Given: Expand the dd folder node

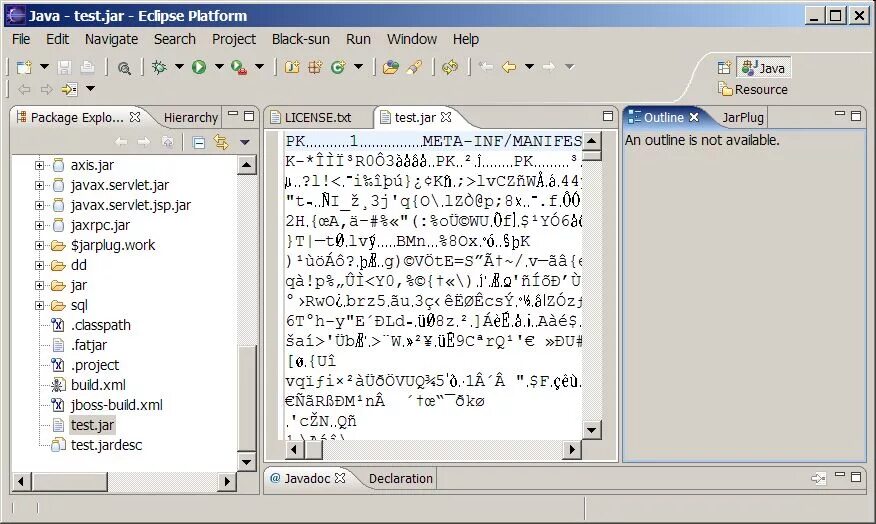Looking at the screenshot, I should pos(39,265).
